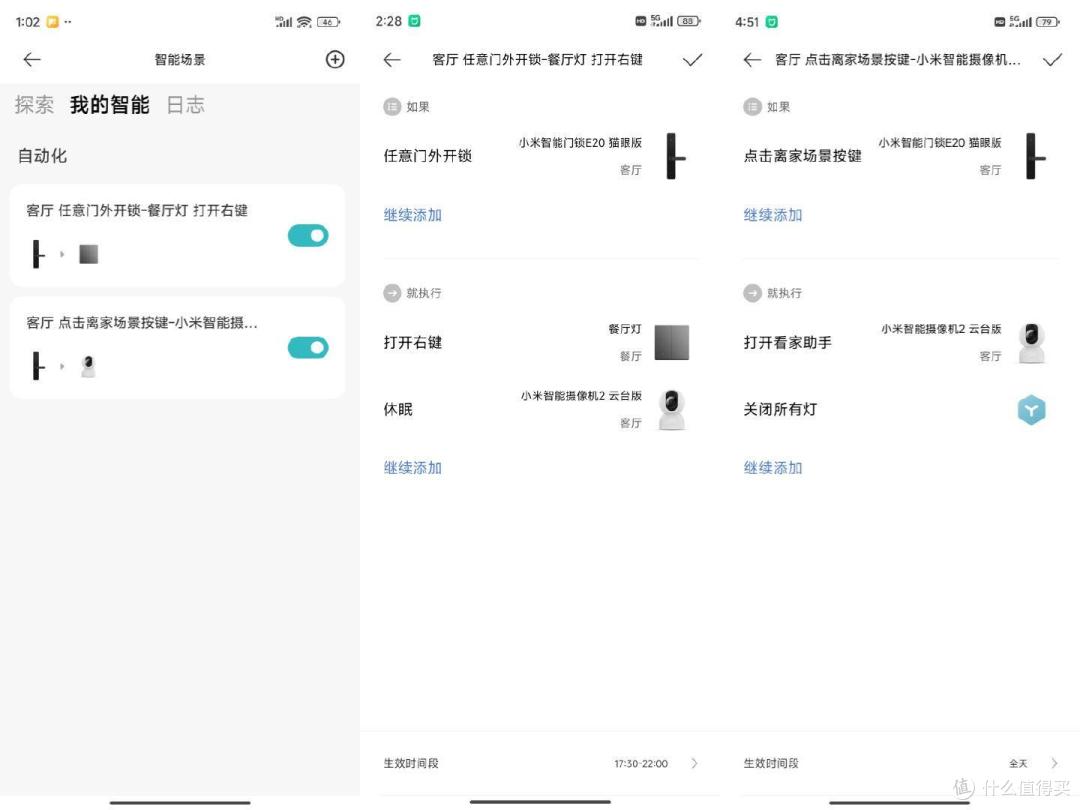Open the 日志 tab
This screenshot has width=1080, height=810.
[185, 105]
